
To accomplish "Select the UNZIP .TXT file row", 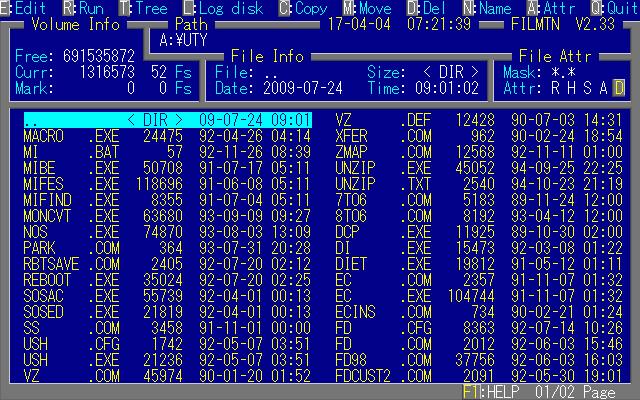I will click(480, 184).
